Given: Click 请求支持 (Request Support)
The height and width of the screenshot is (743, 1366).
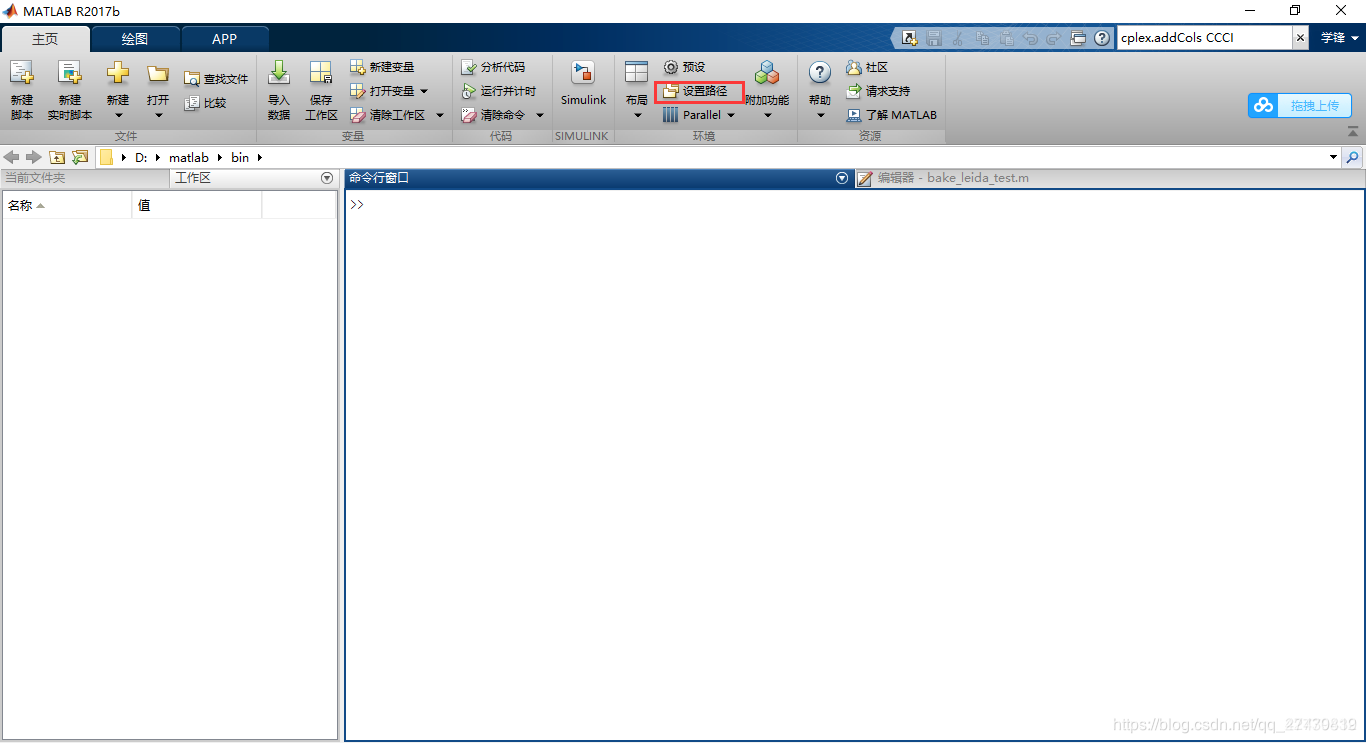Looking at the screenshot, I should coord(878,91).
